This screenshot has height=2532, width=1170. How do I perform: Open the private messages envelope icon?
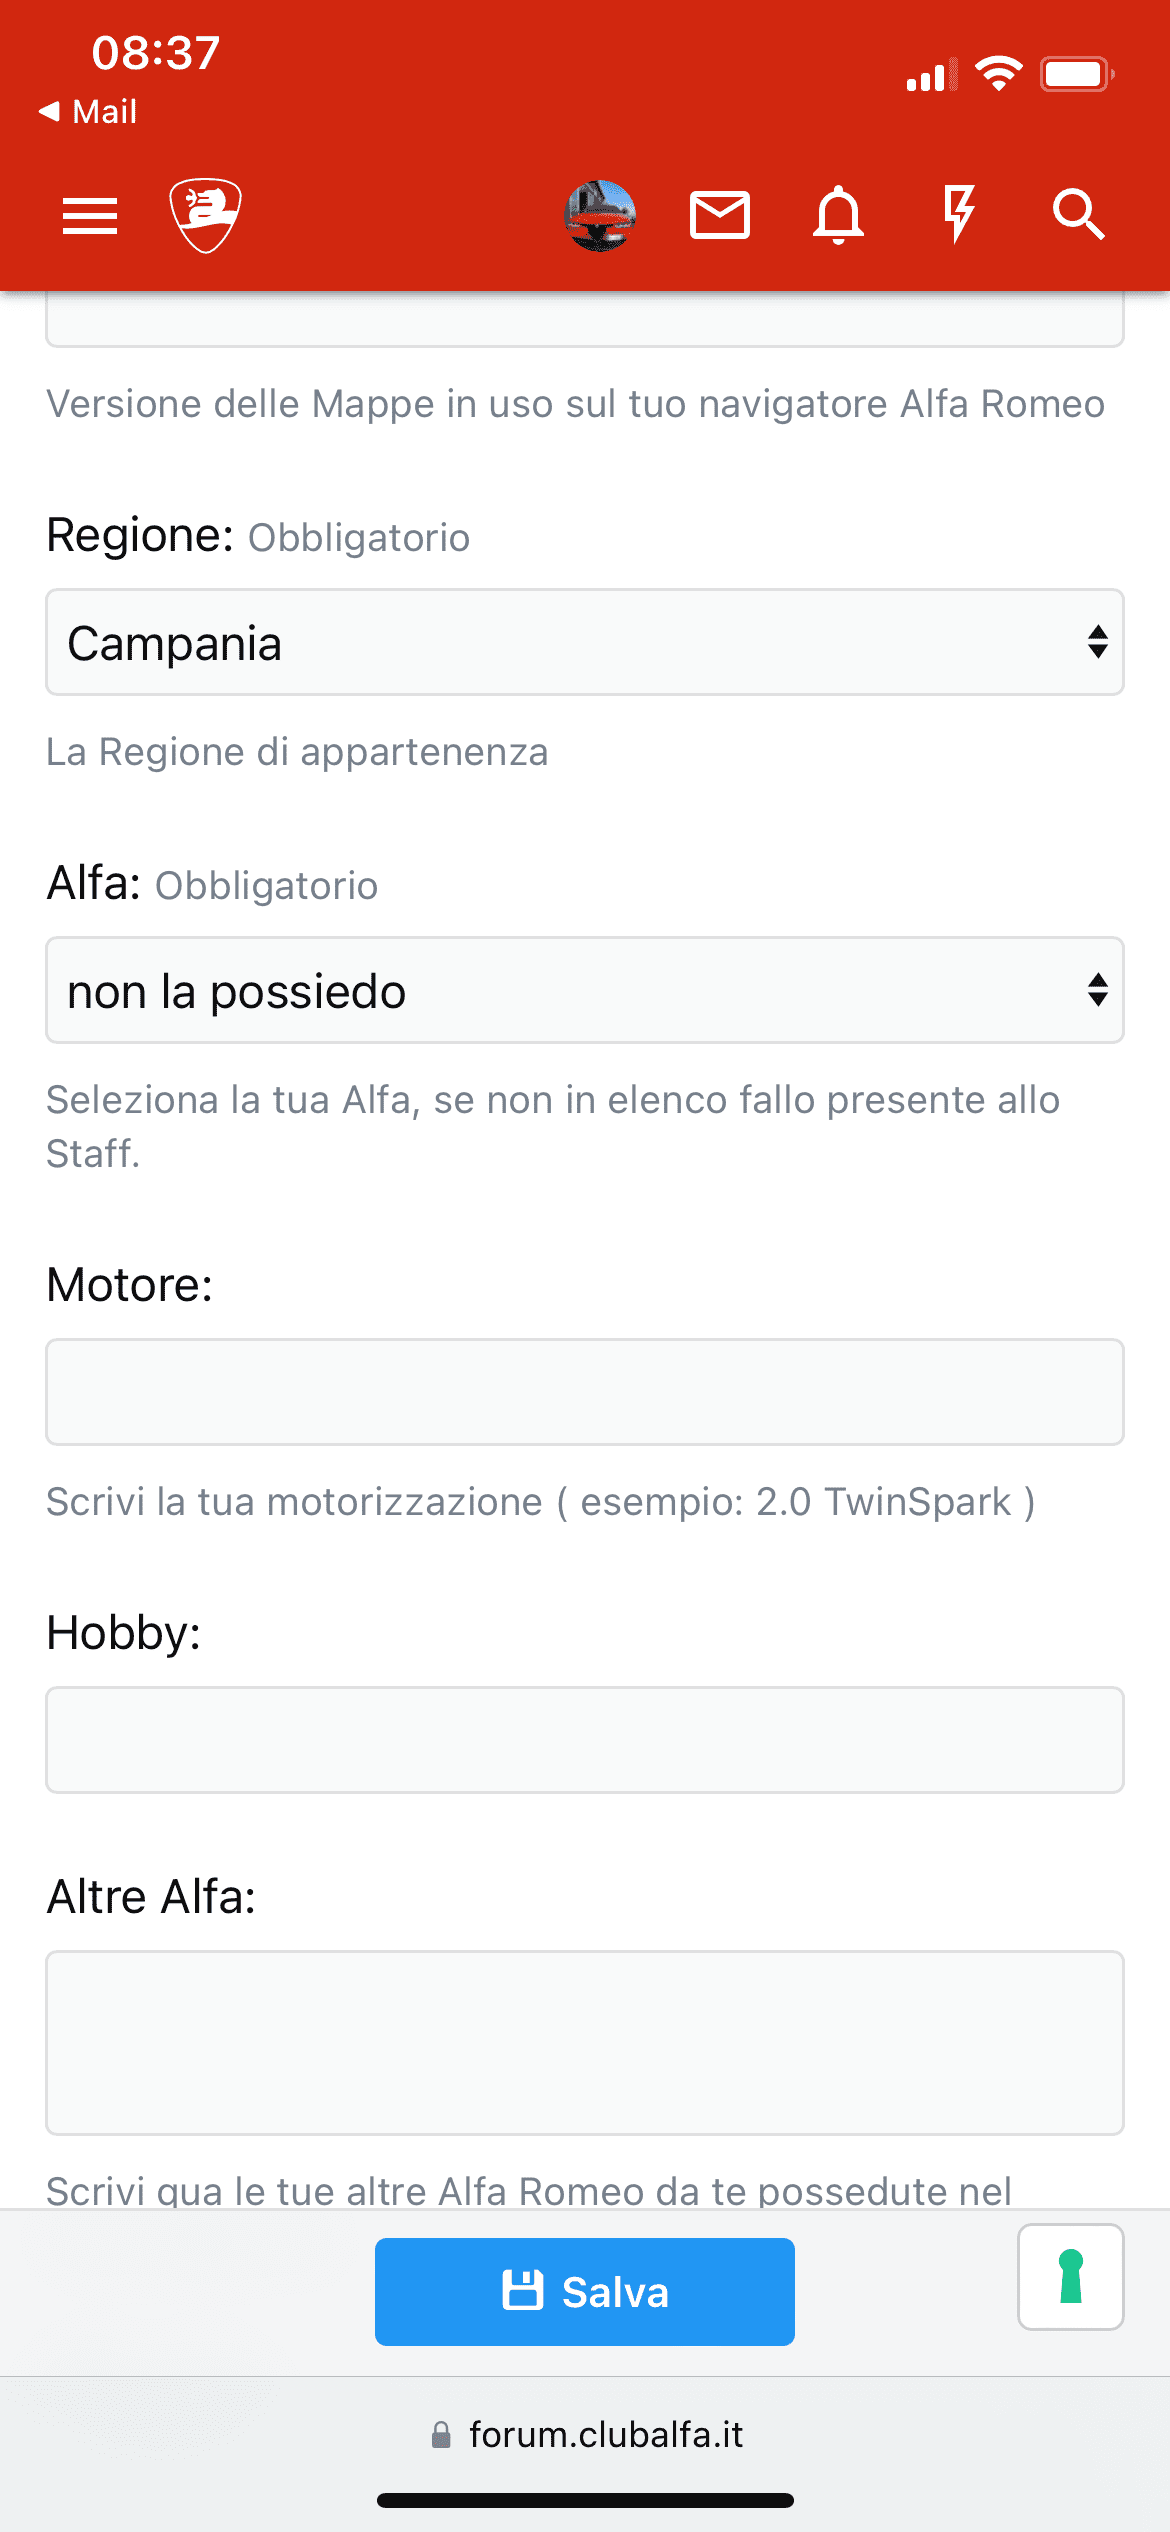[720, 215]
